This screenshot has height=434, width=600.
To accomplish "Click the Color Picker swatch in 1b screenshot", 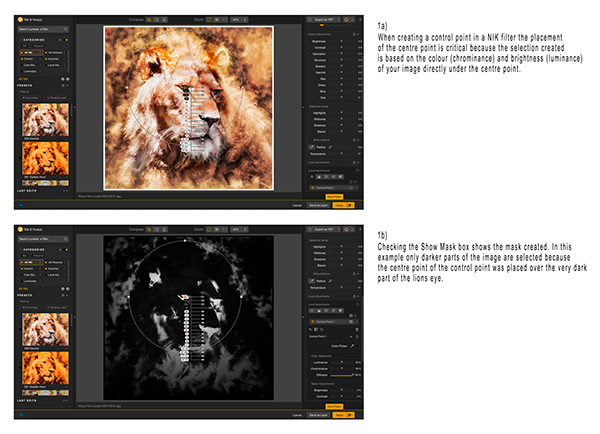I will [x=358, y=346].
